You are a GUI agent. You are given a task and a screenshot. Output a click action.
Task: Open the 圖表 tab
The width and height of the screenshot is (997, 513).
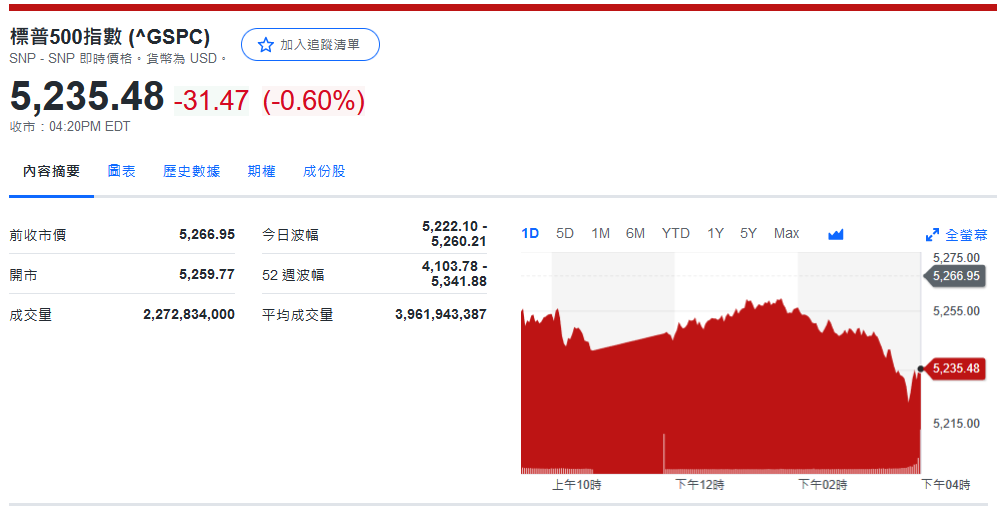point(122,171)
